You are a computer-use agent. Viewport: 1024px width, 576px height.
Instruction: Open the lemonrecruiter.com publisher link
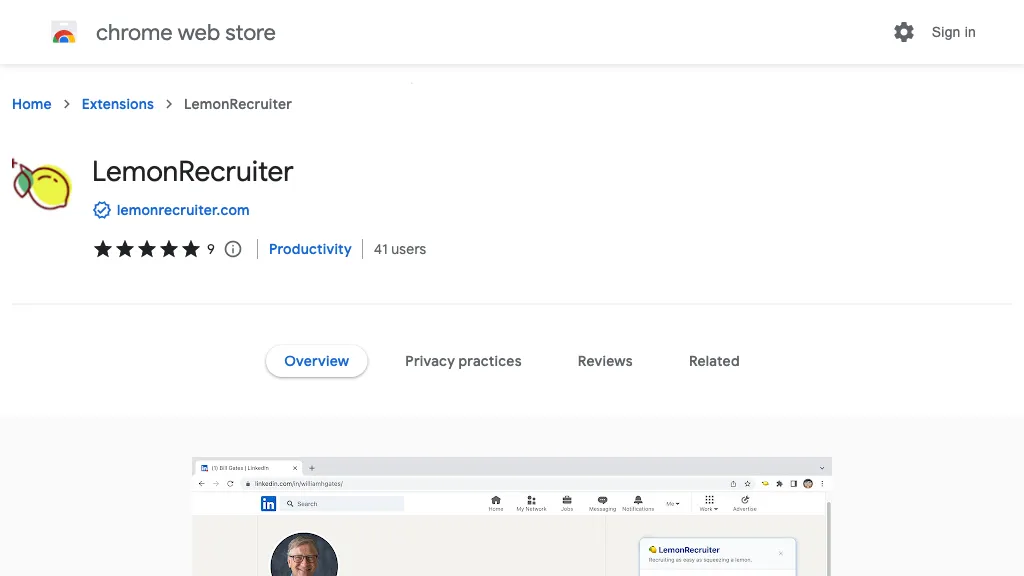[x=183, y=210]
